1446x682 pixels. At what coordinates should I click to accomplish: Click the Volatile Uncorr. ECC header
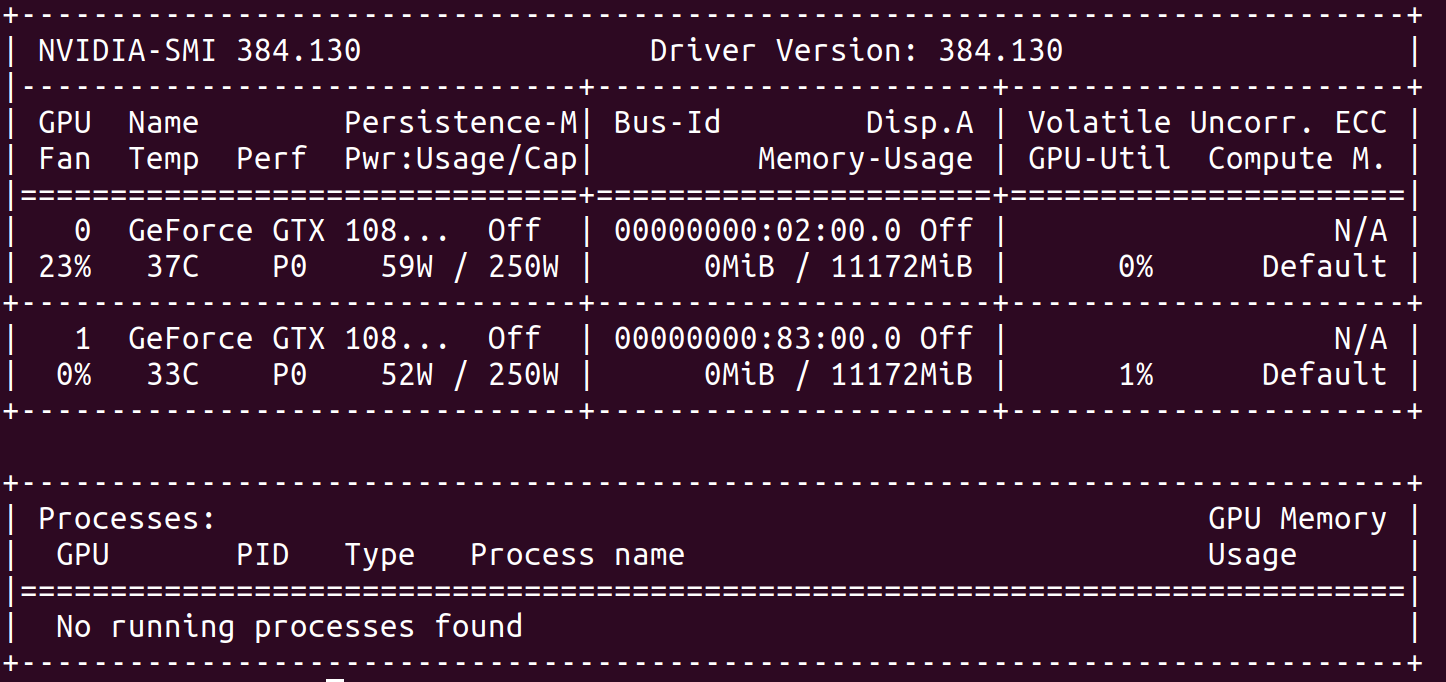tap(1207, 123)
